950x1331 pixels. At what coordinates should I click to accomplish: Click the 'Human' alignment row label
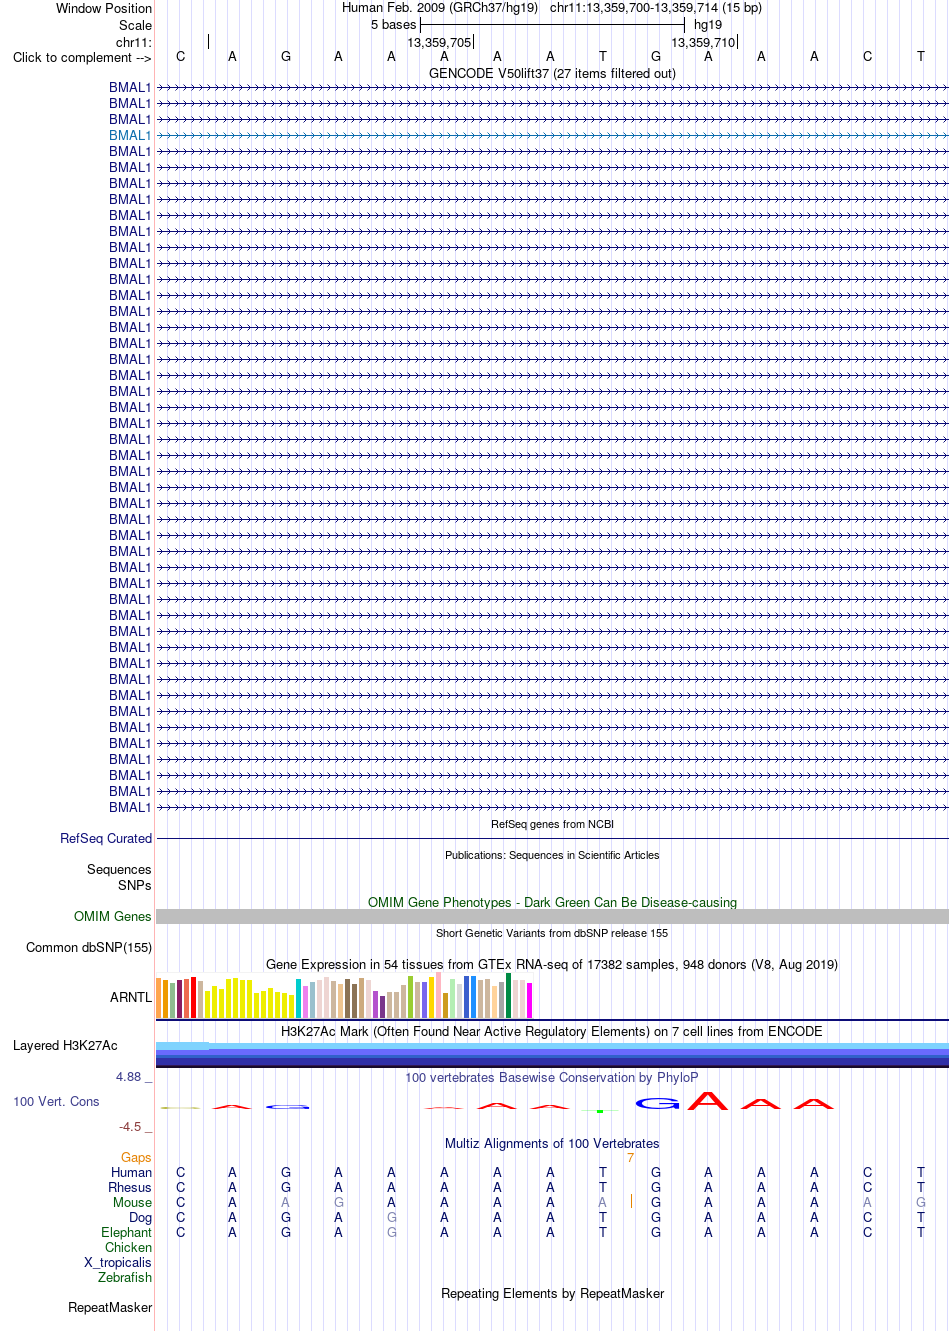coord(131,1172)
